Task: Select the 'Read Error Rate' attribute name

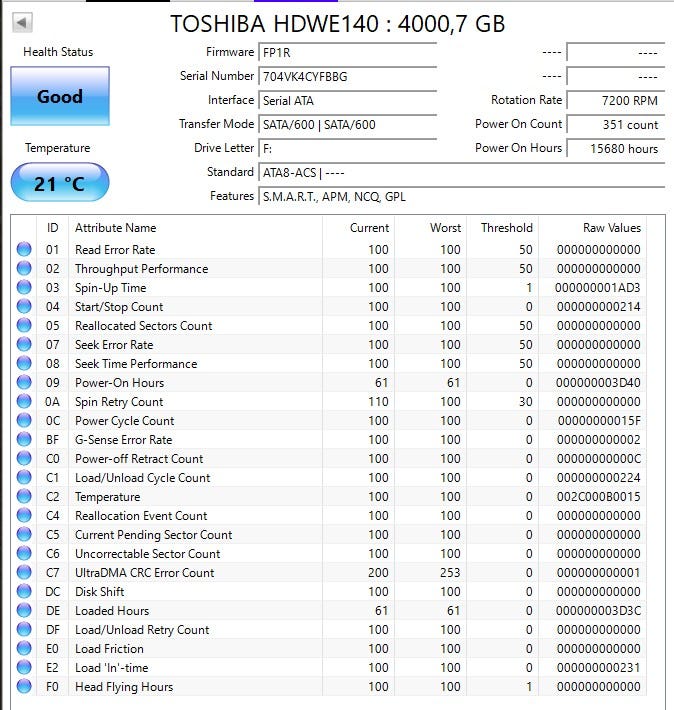Action: [x=115, y=249]
